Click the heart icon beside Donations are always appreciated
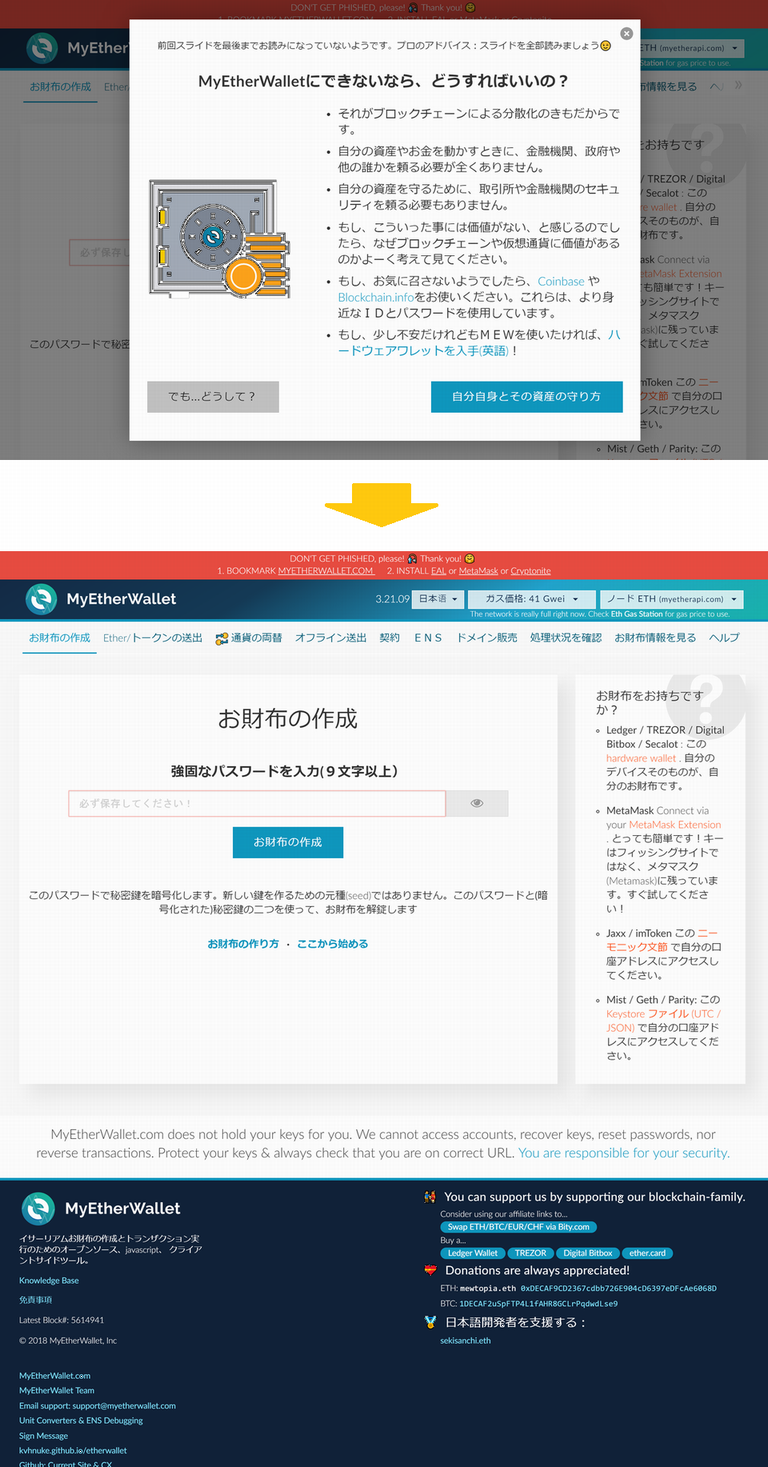The width and height of the screenshot is (768, 1467). [430, 1270]
